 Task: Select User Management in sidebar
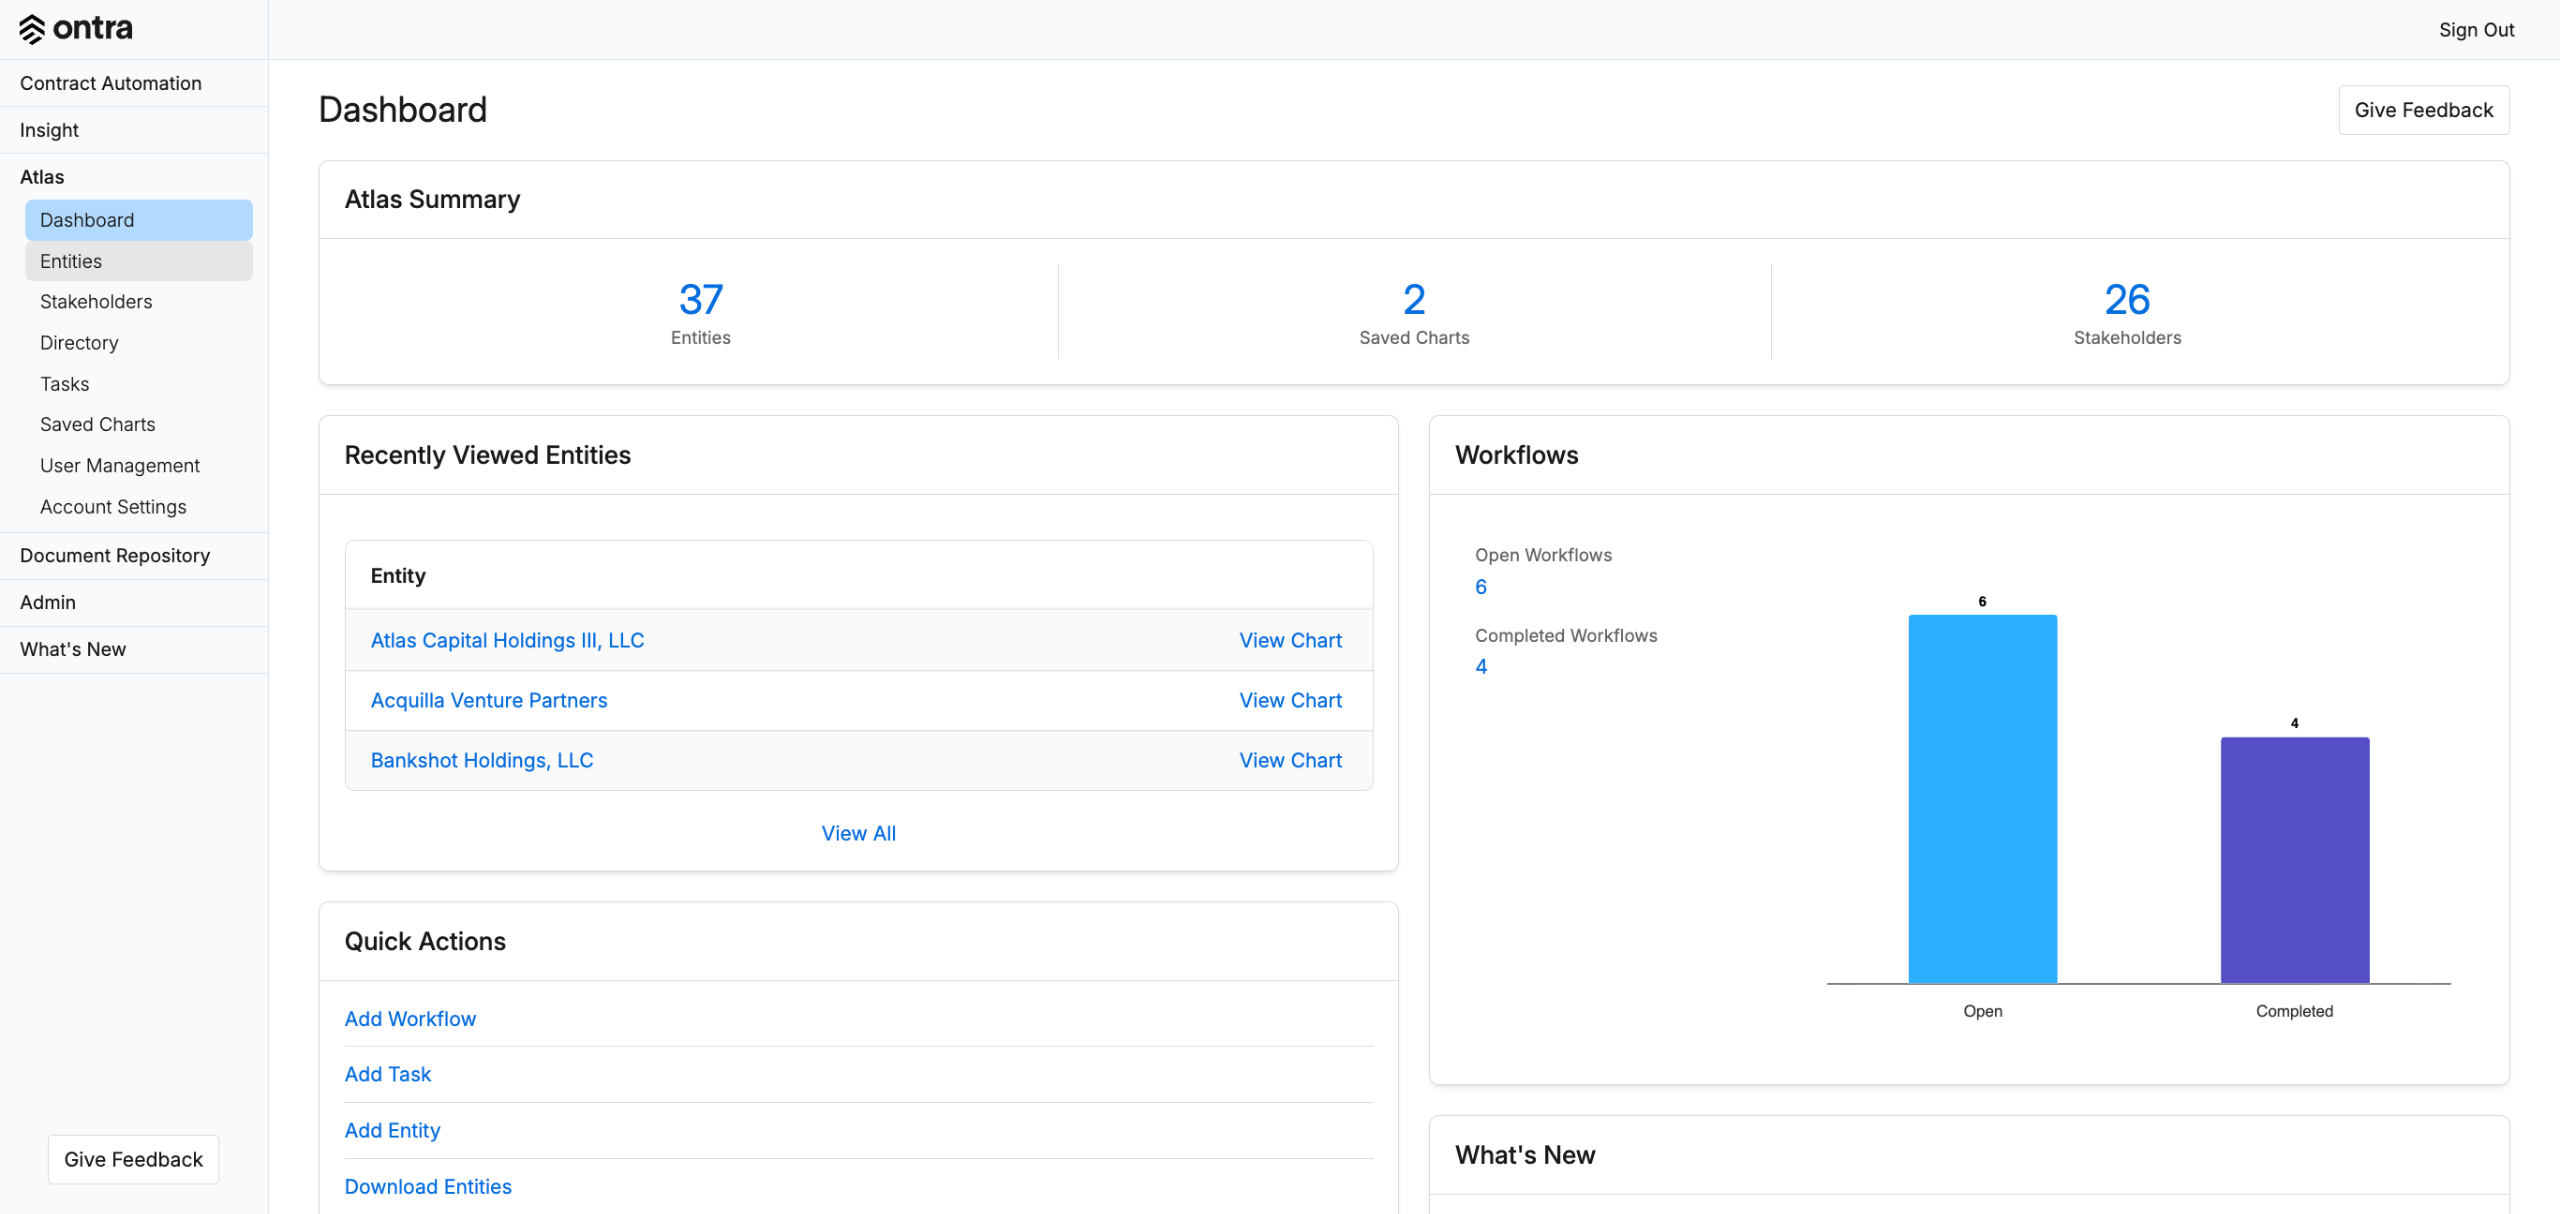point(120,465)
